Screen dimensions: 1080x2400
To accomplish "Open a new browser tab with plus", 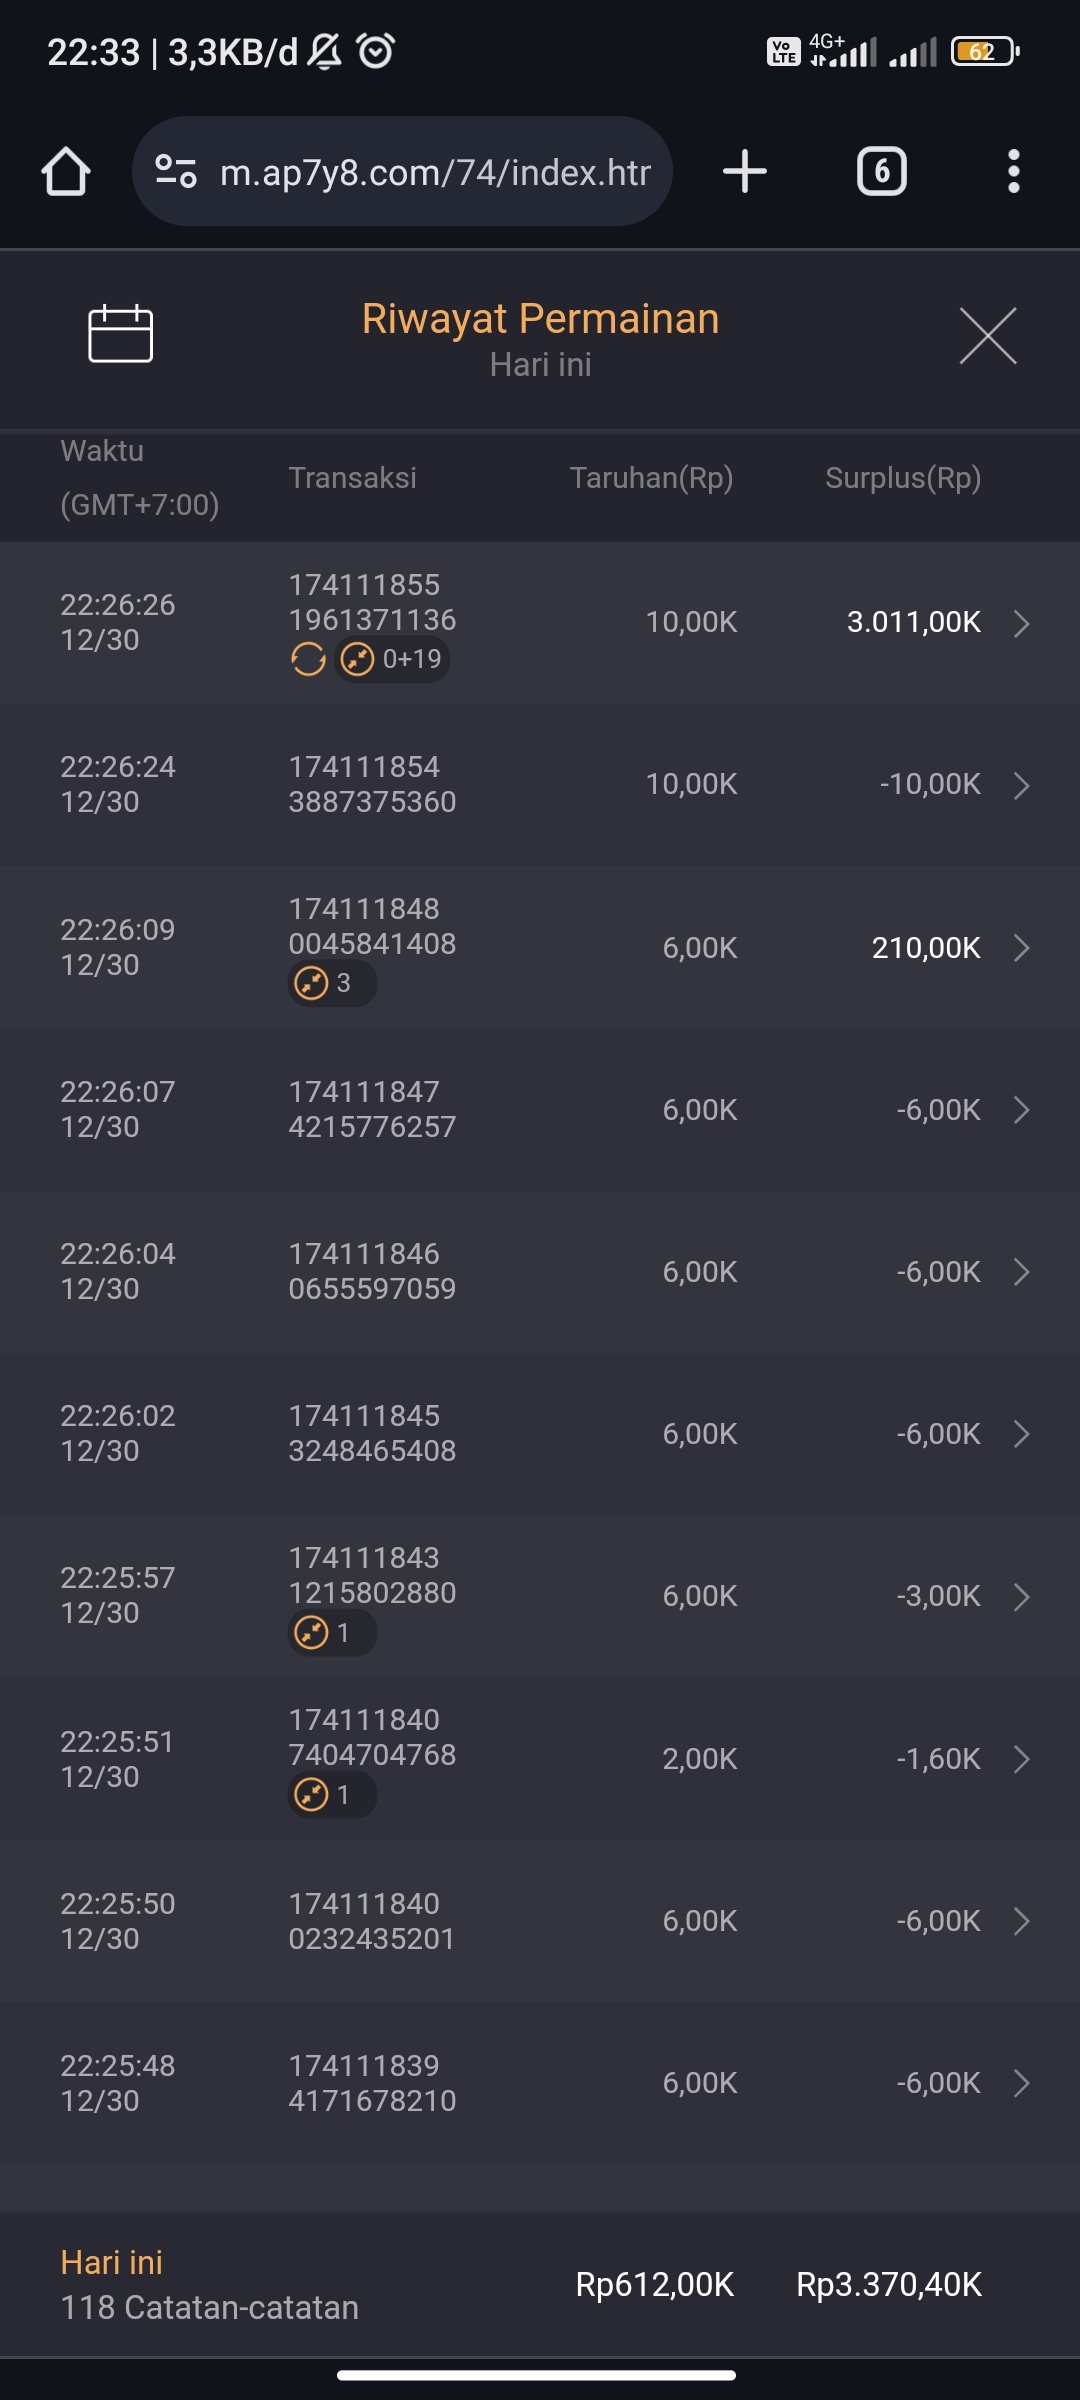I will click(x=745, y=171).
